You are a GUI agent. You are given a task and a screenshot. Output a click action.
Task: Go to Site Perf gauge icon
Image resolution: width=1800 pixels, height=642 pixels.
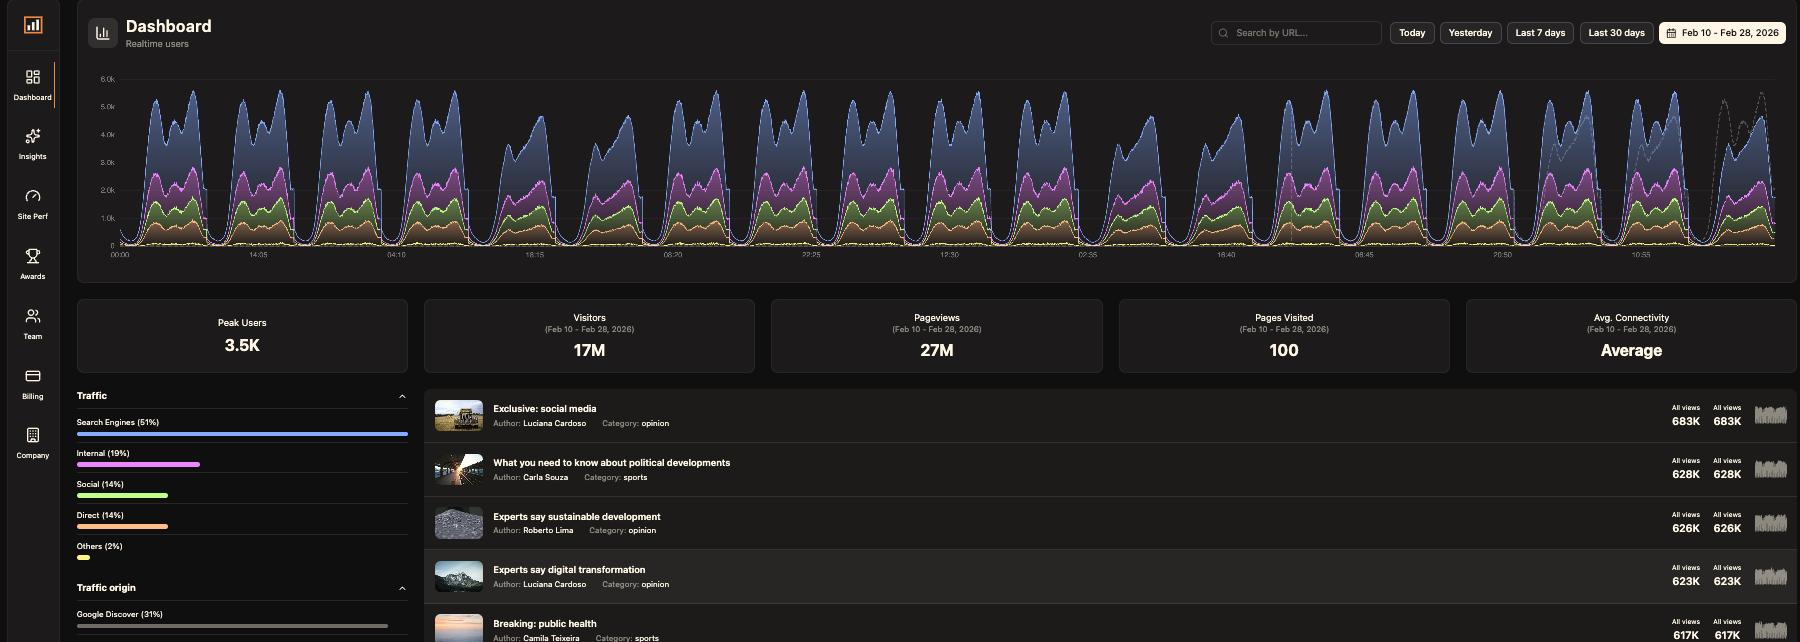point(33,196)
